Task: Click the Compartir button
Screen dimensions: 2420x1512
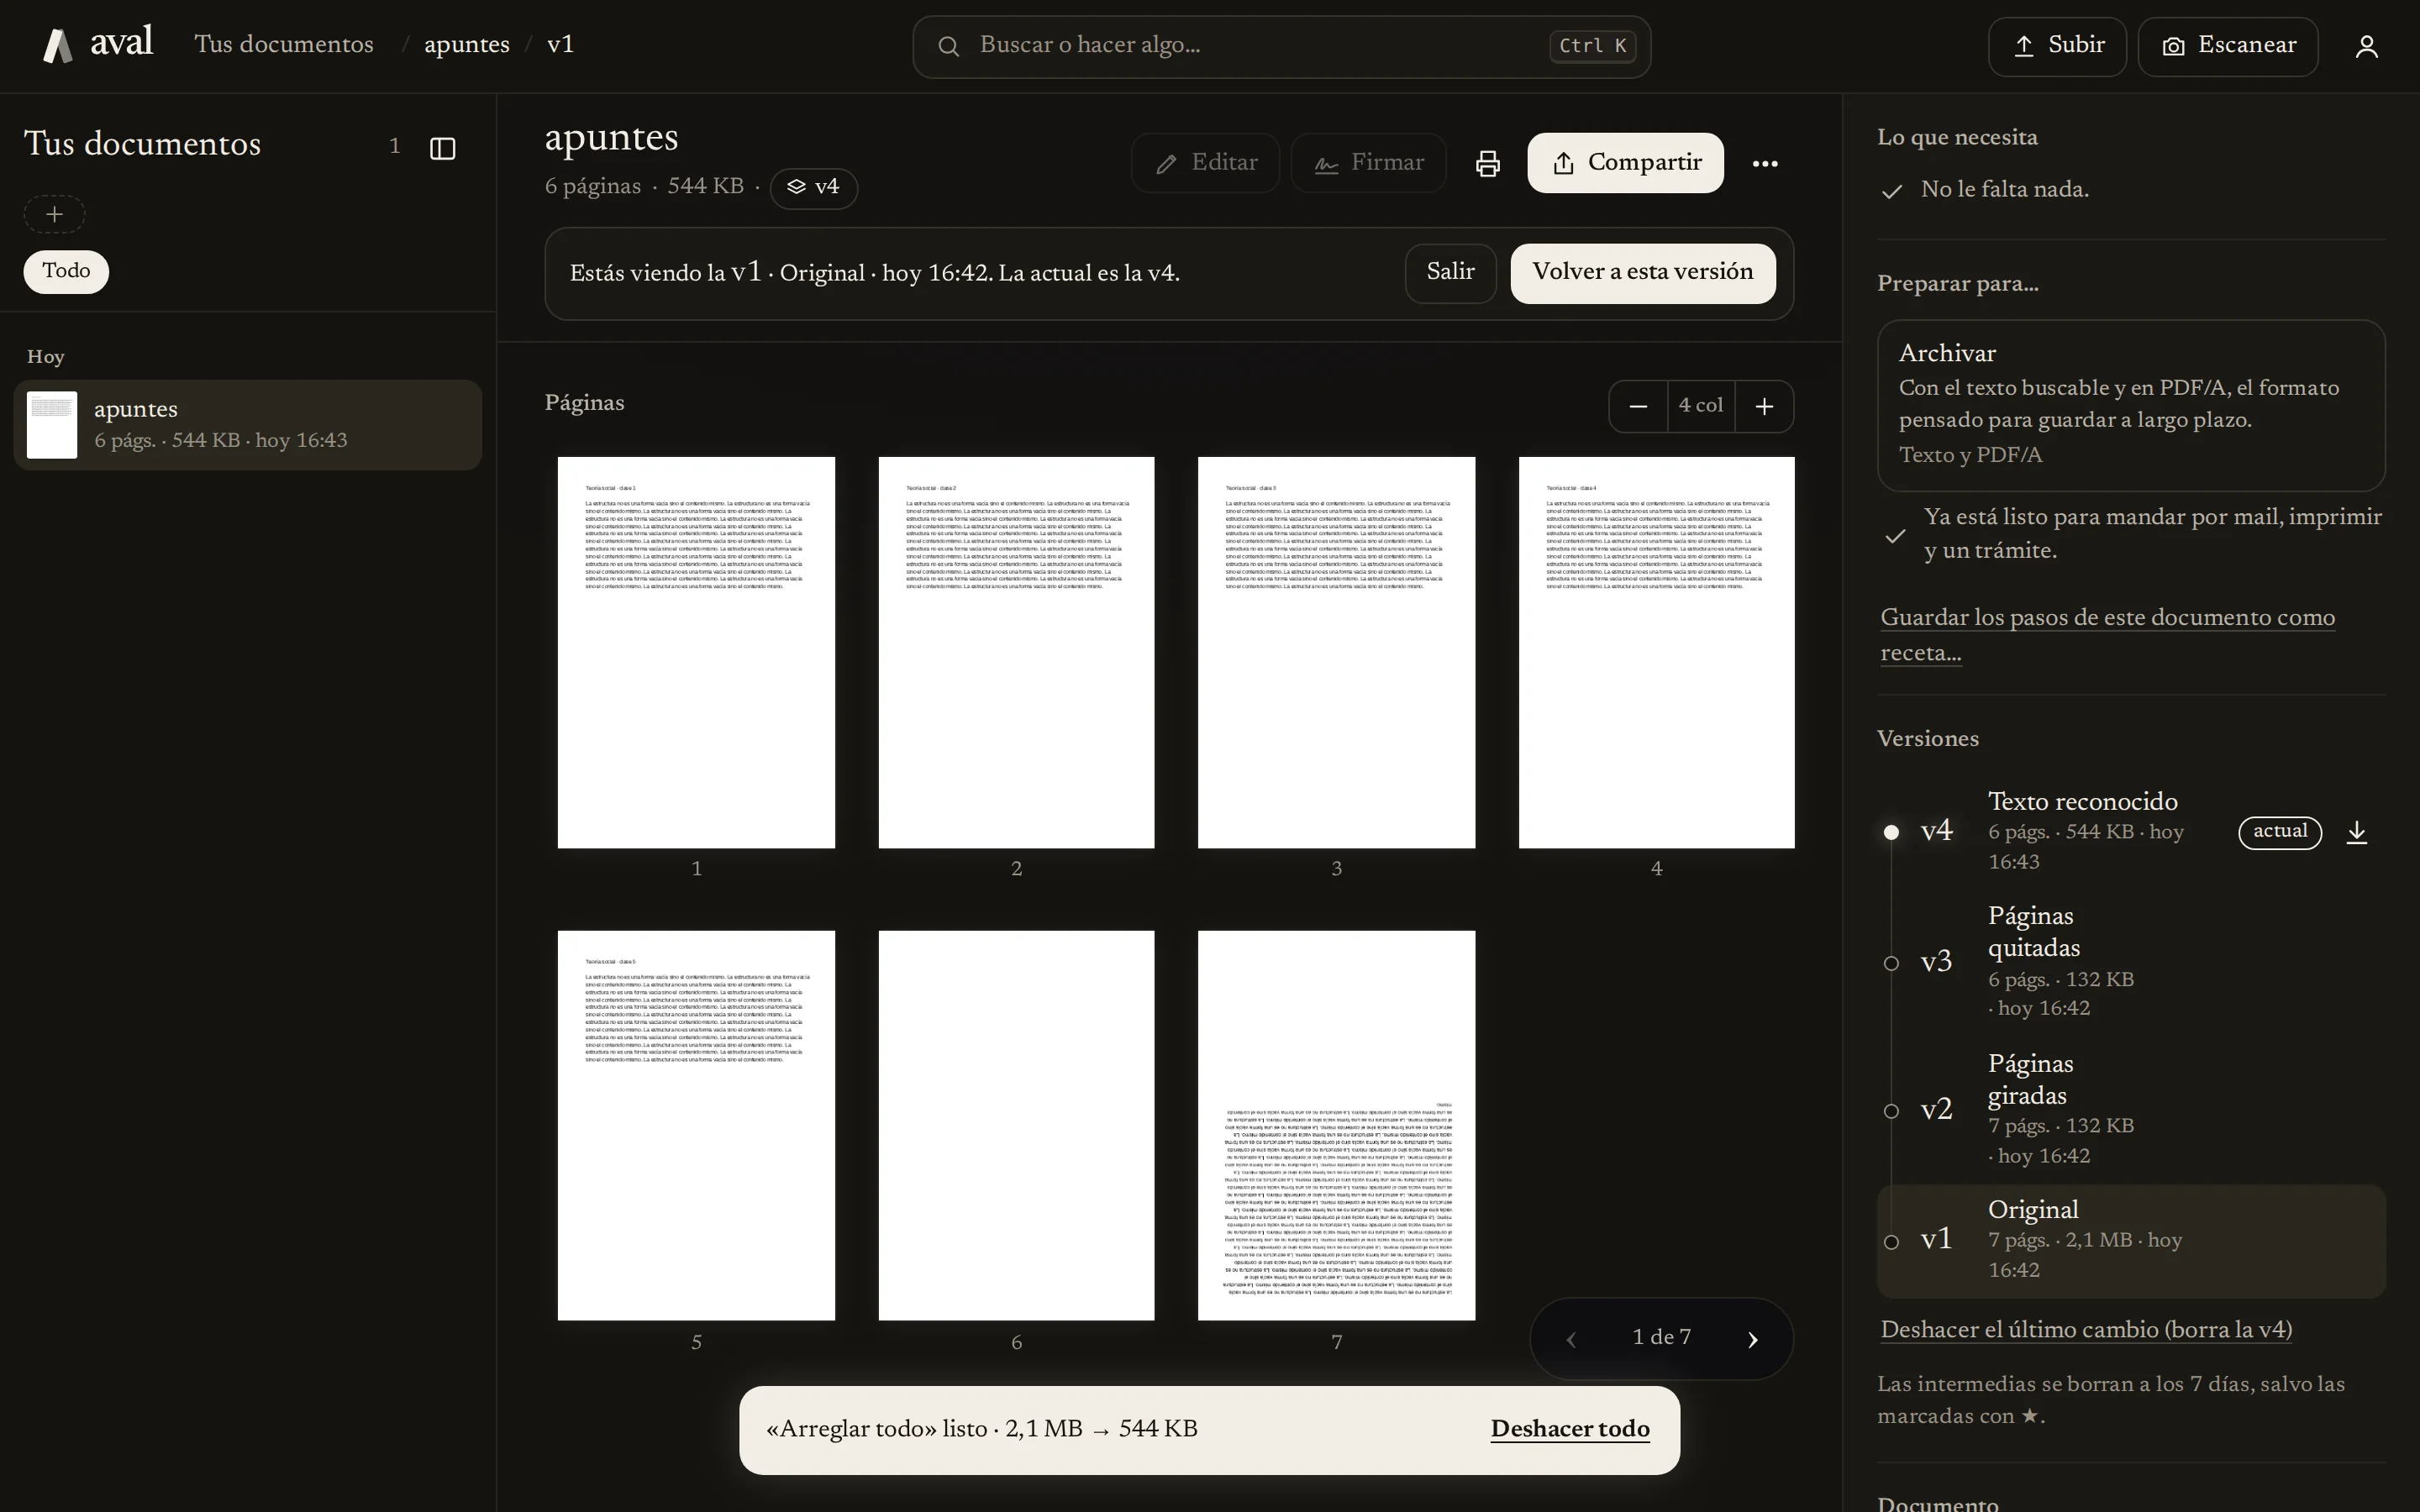Action: tap(1625, 163)
